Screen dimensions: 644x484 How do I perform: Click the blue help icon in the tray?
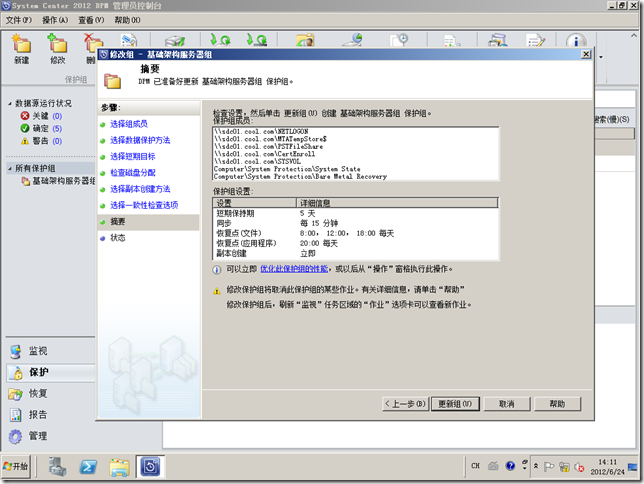pyautogui.click(x=510, y=466)
